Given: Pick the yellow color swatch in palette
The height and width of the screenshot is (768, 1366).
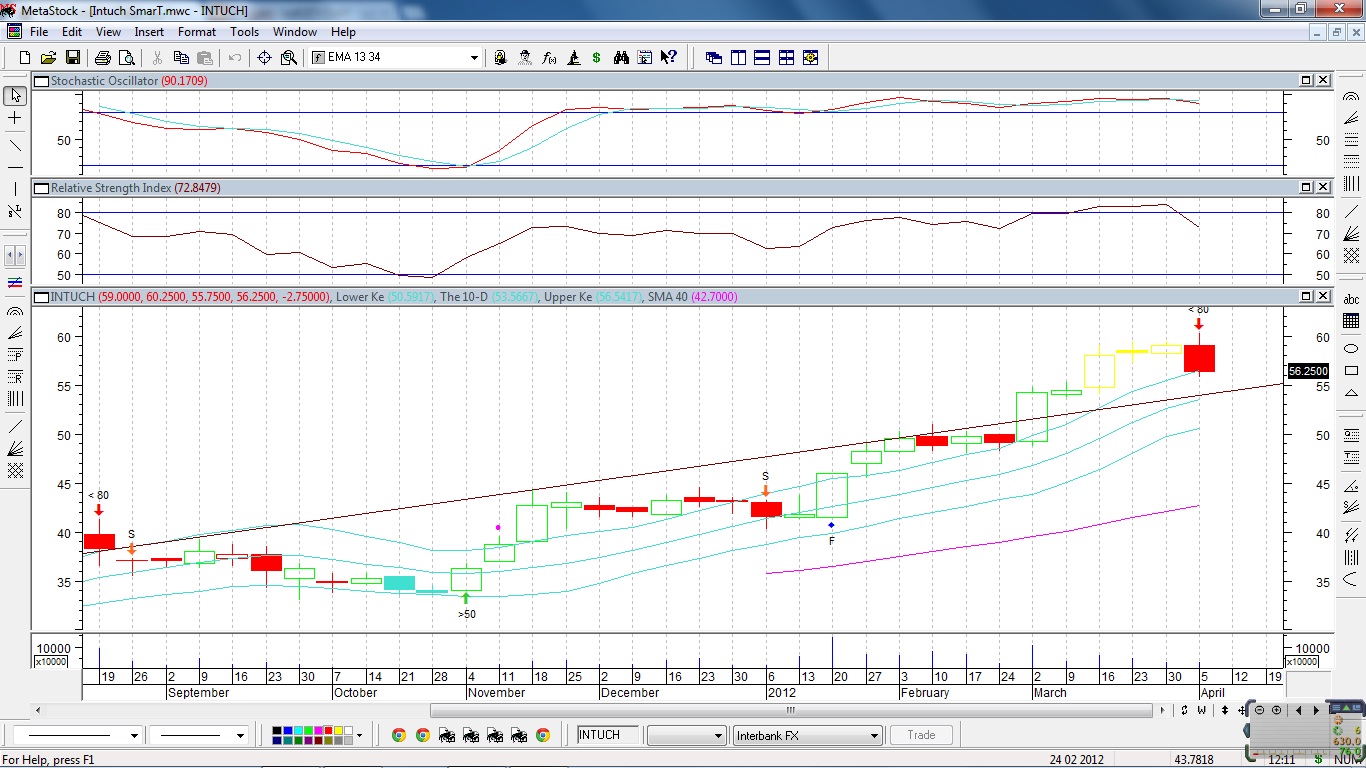Looking at the screenshot, I should click(x=339, y=731).
